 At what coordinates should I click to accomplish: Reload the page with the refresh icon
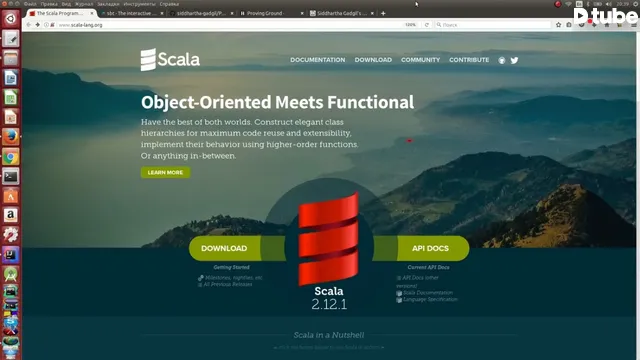pyautogui.click(x=427, y=25)
